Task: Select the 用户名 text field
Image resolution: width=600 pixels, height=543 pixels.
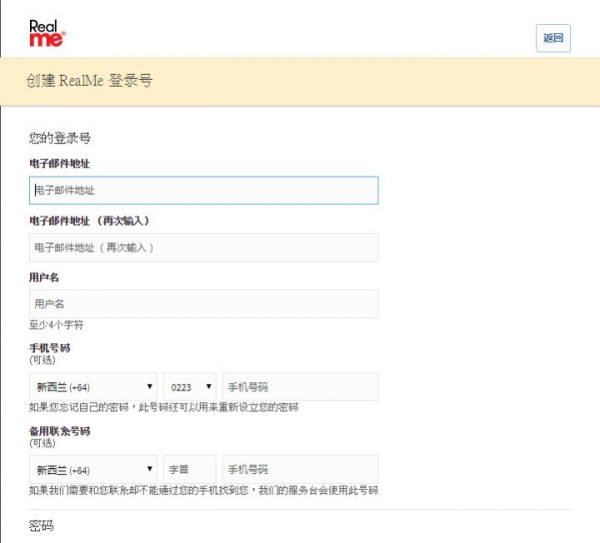Action: coord(203,303)
